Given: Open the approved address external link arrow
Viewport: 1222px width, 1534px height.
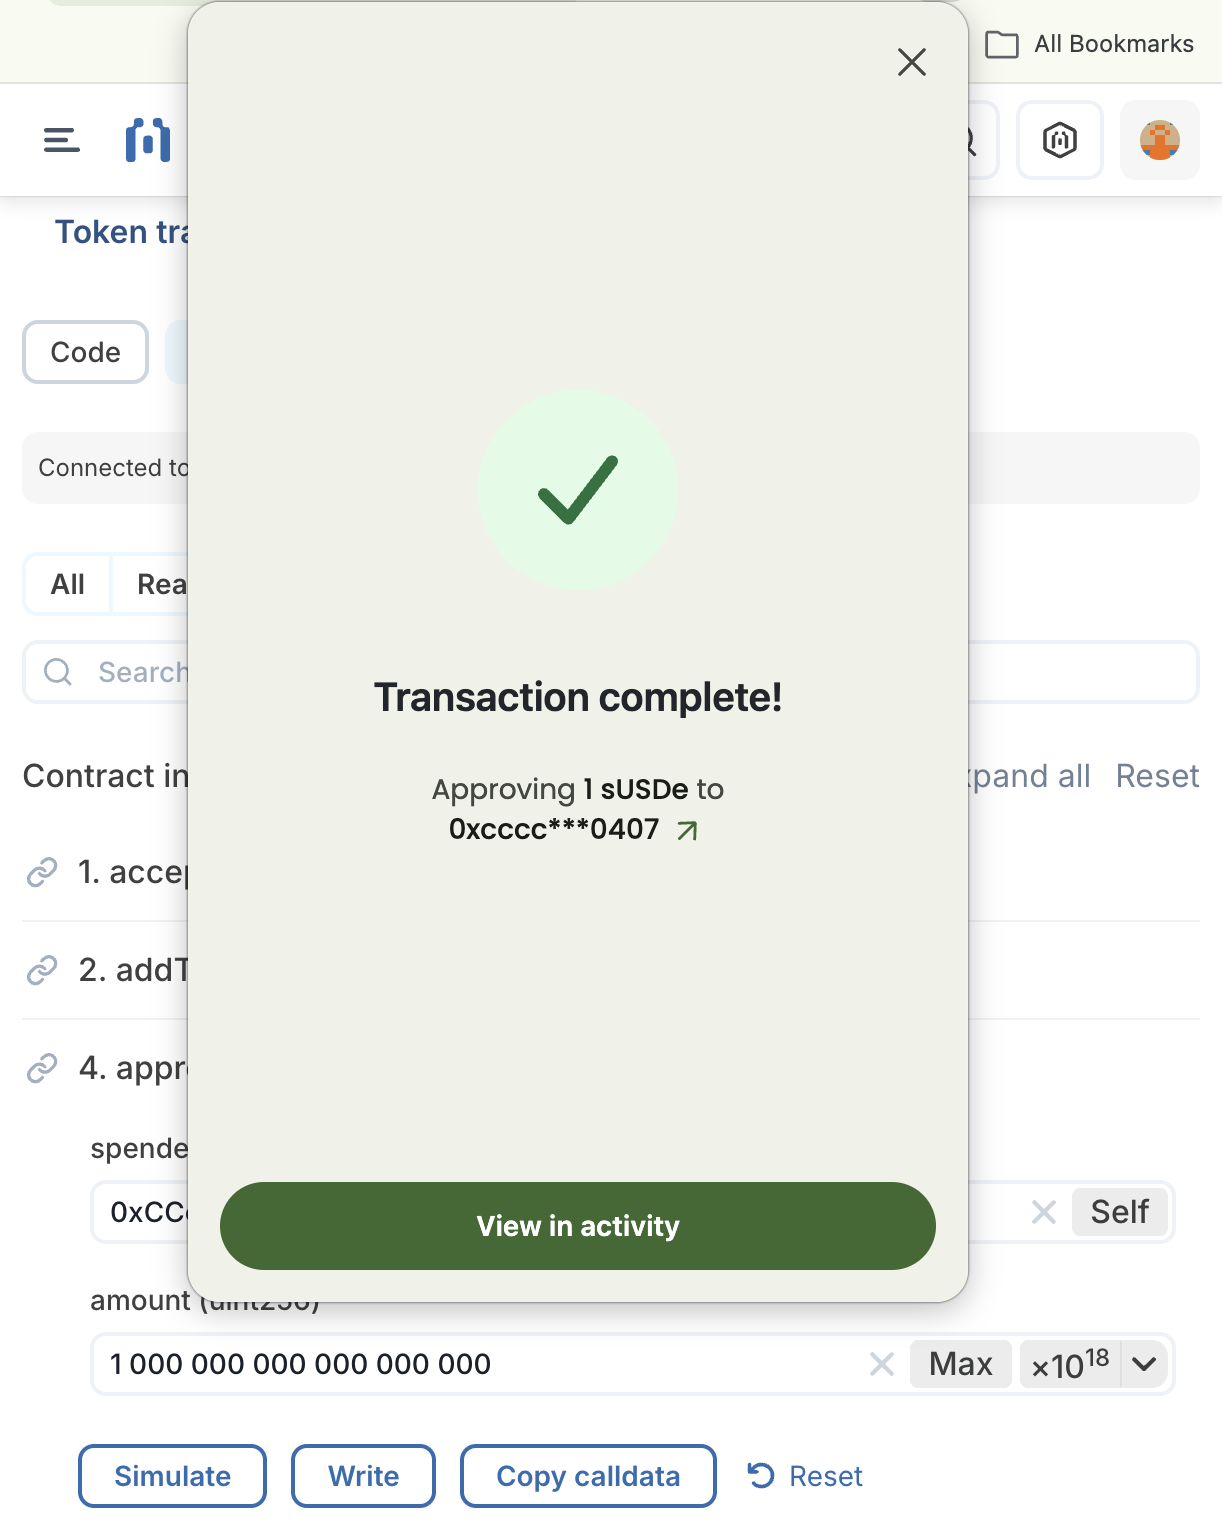Looking at the screenshot, I should 687,830.
